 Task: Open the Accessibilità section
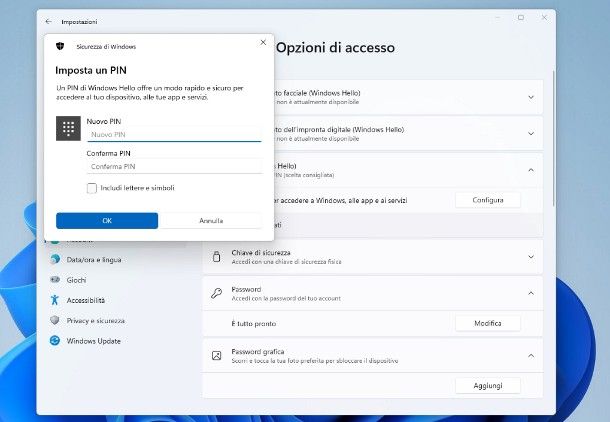(x=86, y=300)
